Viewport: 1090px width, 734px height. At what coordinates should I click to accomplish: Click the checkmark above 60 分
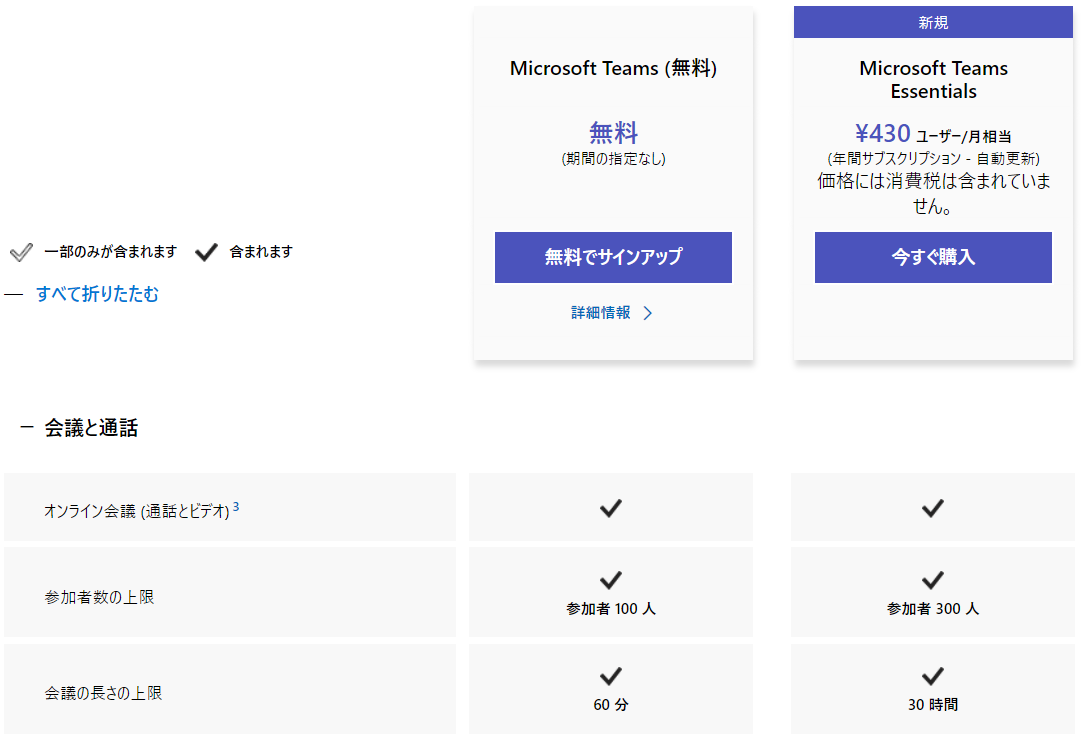pos(611,676)
